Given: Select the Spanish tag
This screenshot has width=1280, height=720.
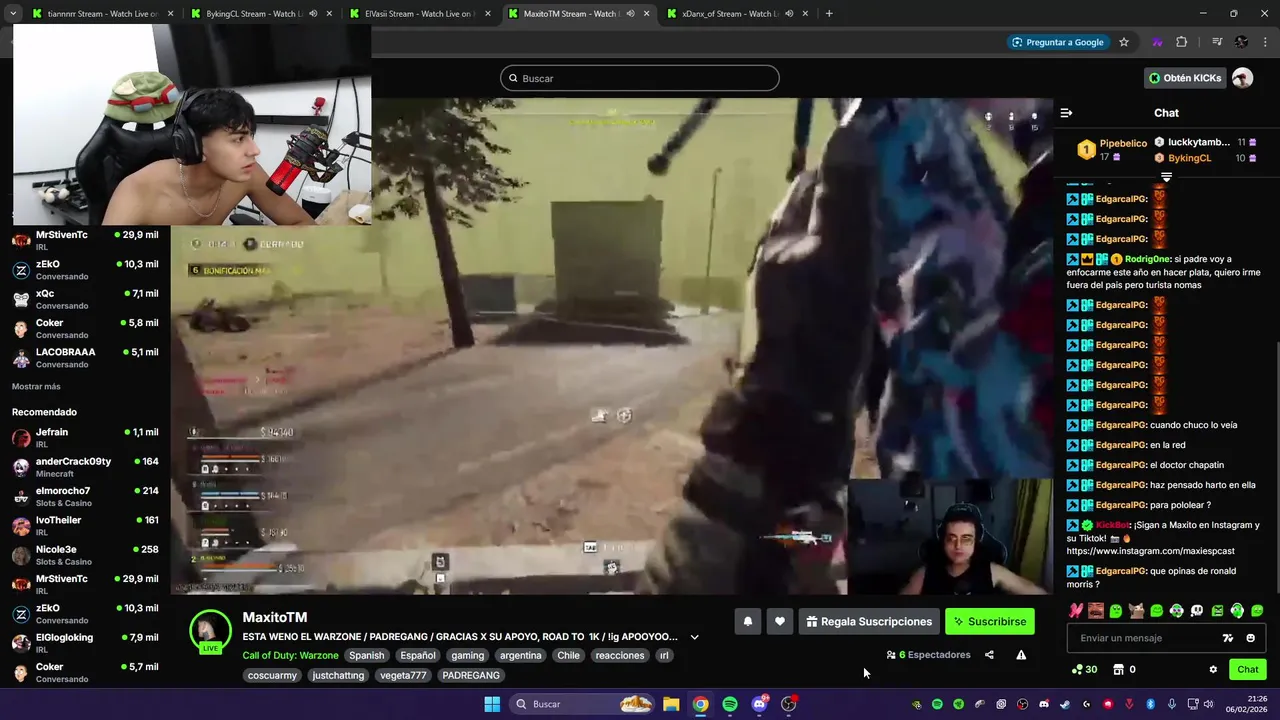Looking at the screenshot, I should click(x=367, y=655).
